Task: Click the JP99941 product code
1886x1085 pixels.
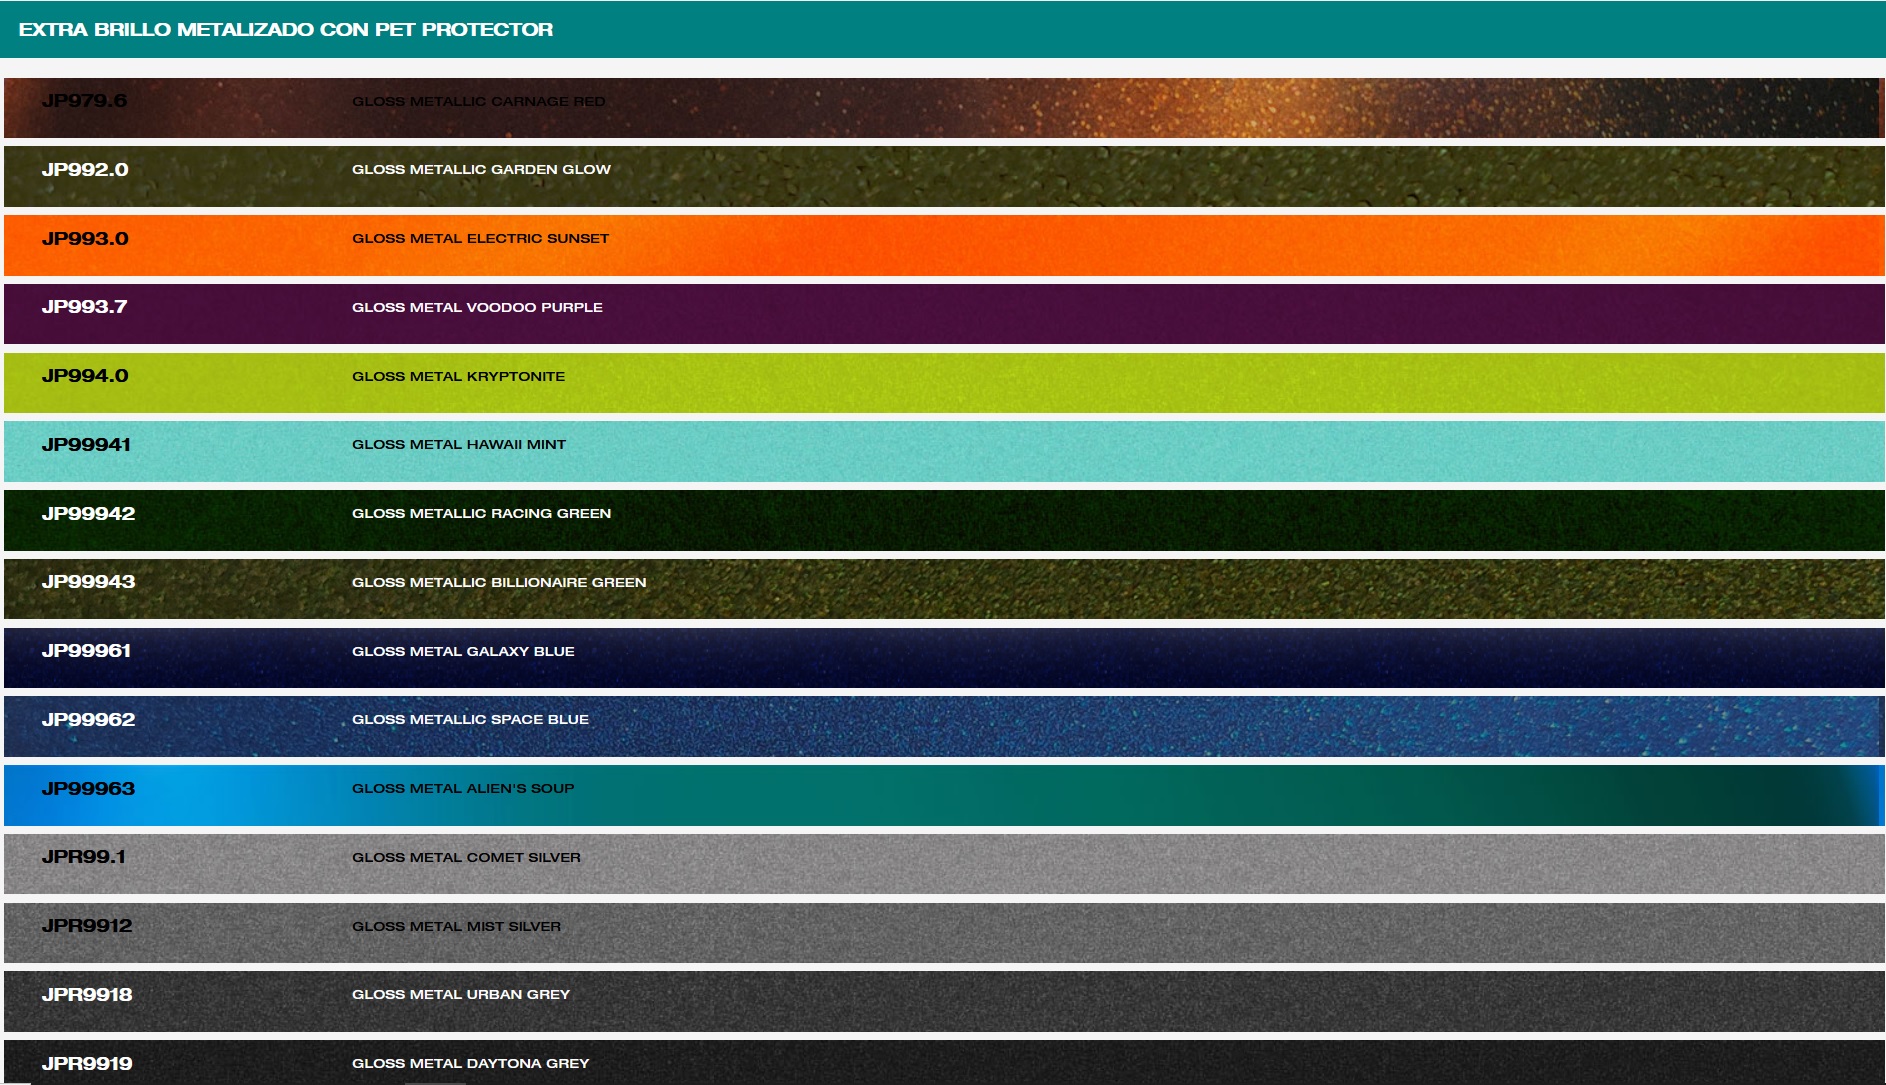Action: [86, 445]
